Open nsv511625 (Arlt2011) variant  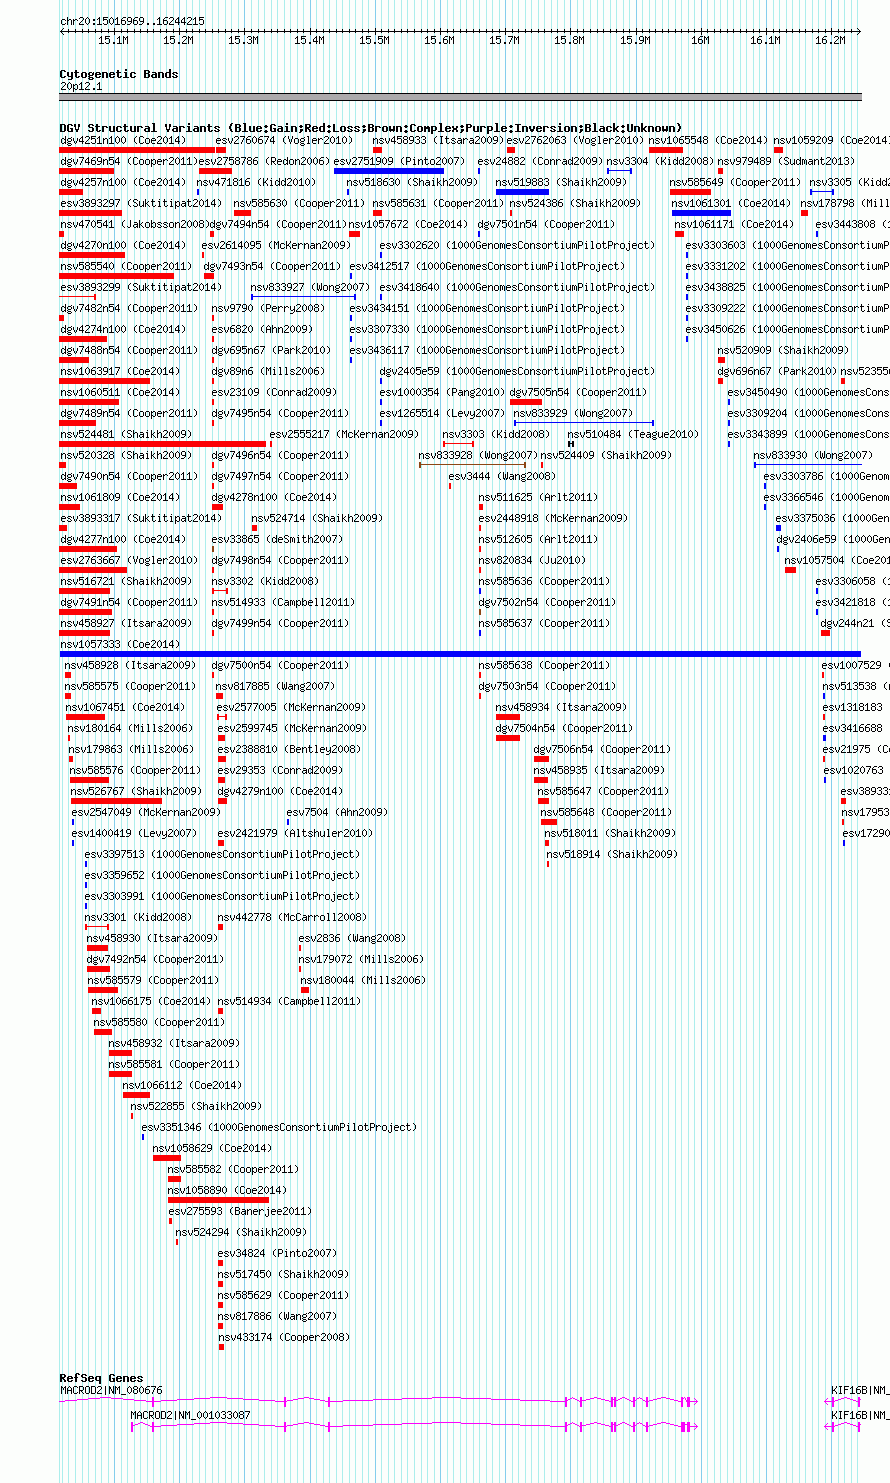537,498
